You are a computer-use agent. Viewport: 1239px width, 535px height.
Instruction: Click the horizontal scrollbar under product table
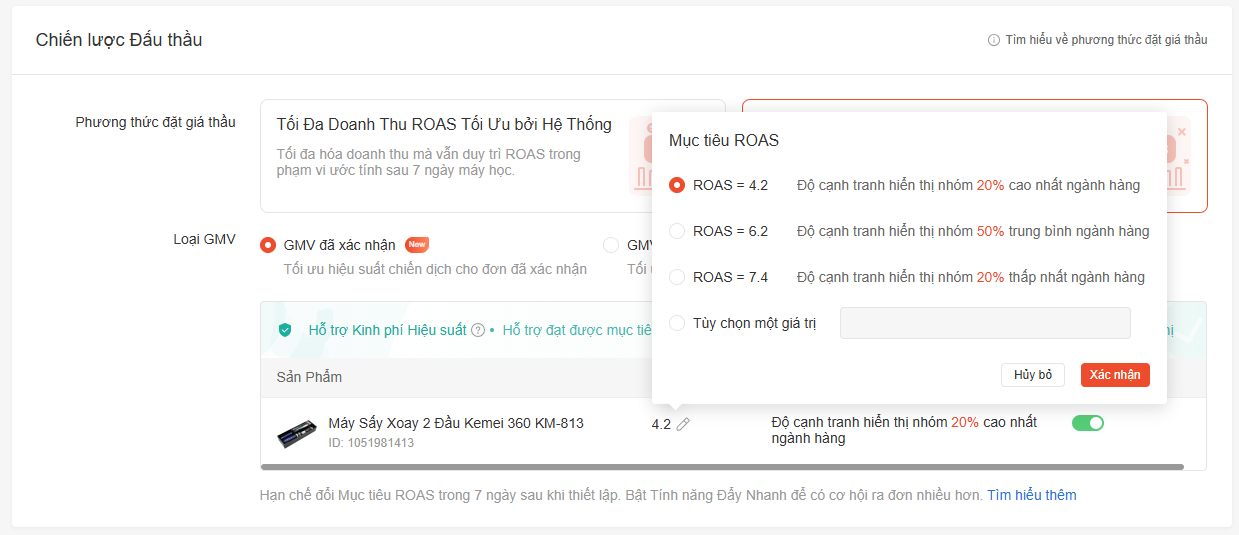(722, 467)
